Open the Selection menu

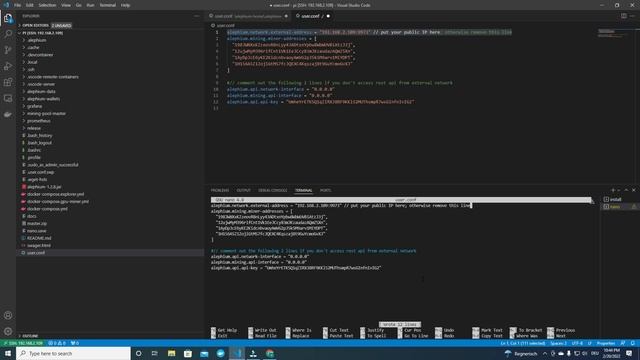pyautogui.click(x=47, y=5)
